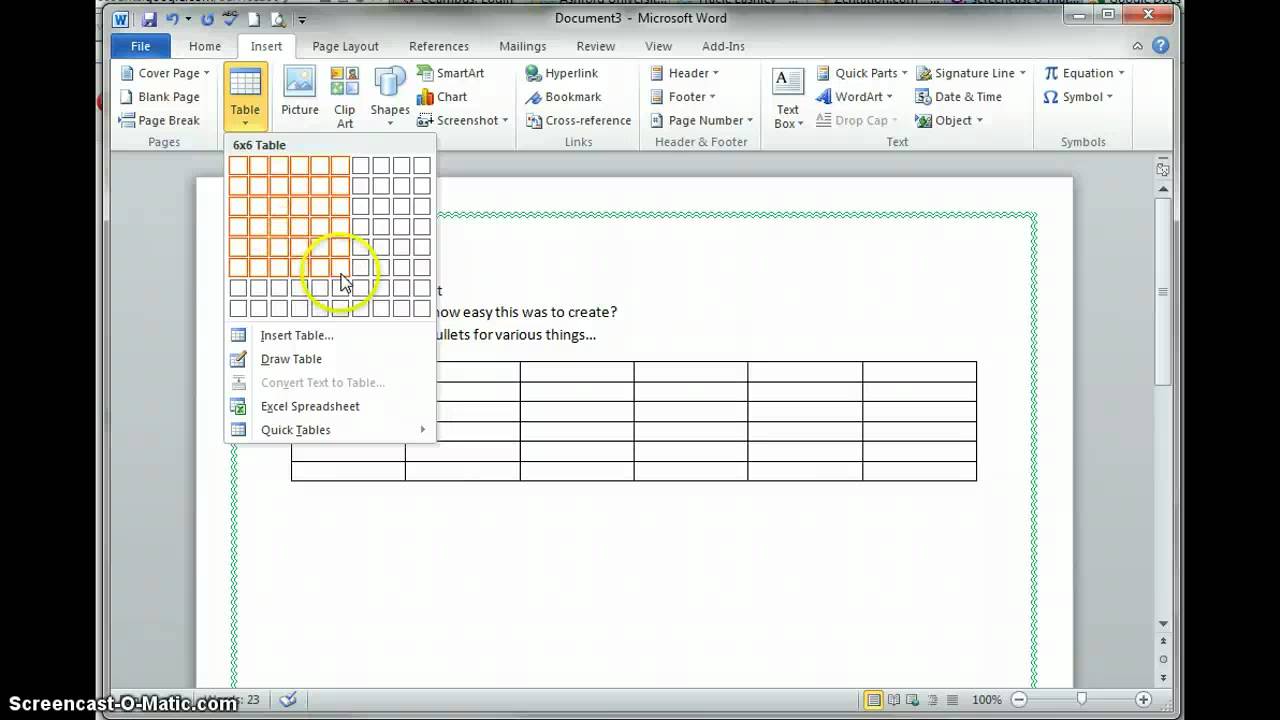Switch to Print Layout view
Screen dimensions: 1280x720
pyautogui.click(x=873, y=700)
